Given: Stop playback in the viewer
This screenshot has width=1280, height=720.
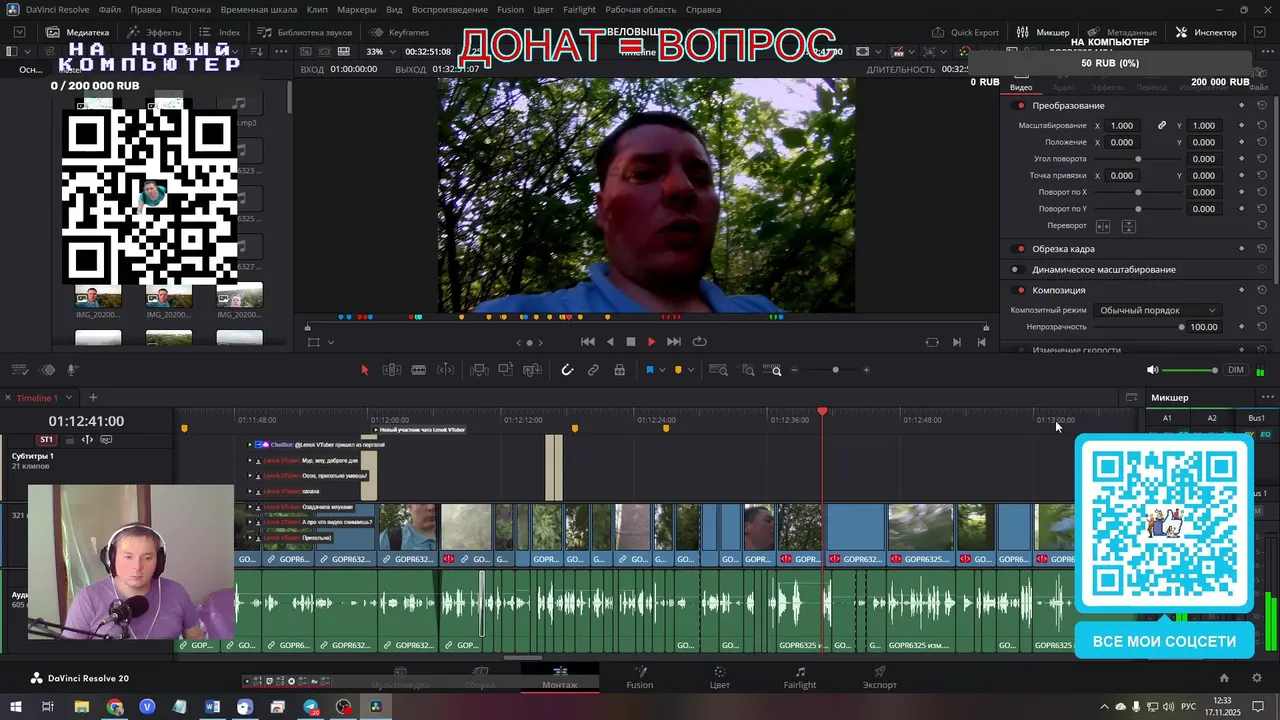Looking at the screenshot, I should click(x=631, y=342).
